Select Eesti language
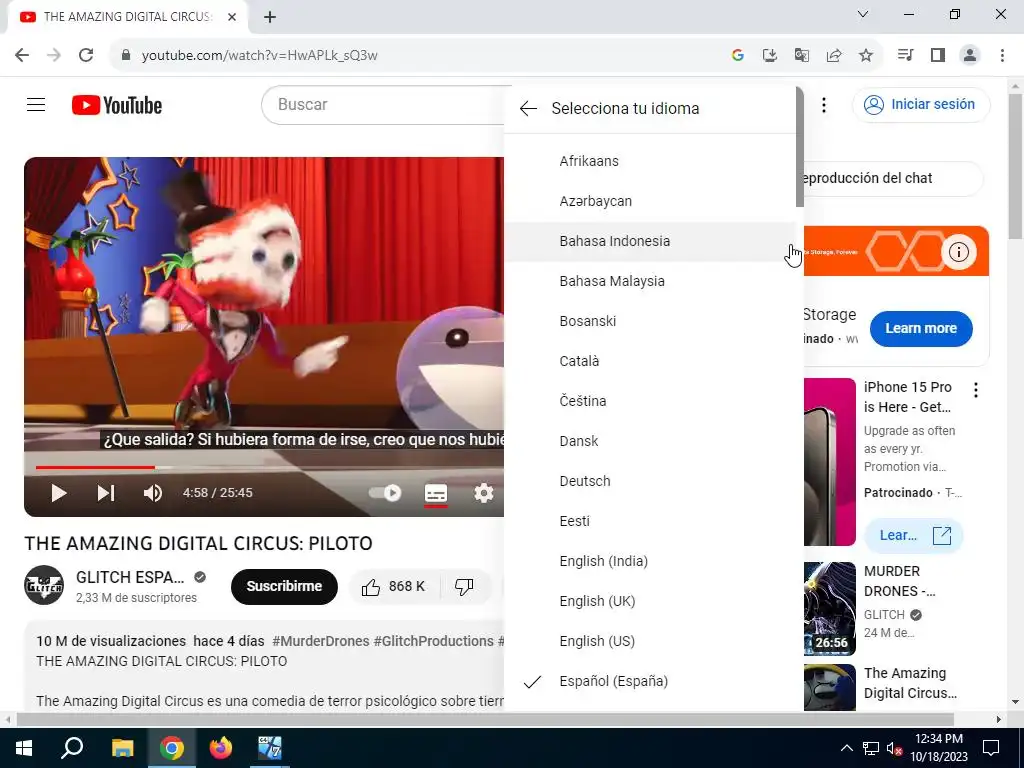The width and height of the screenshot is (1024, 768). tap(650, 521)
